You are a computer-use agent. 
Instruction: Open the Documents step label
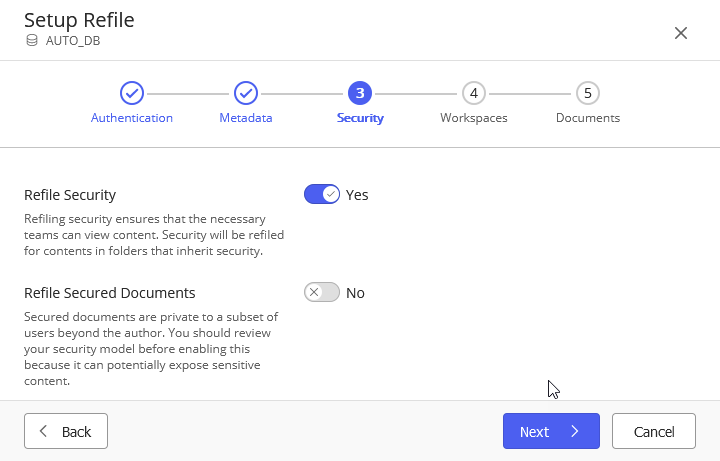[x=588, y=118]
